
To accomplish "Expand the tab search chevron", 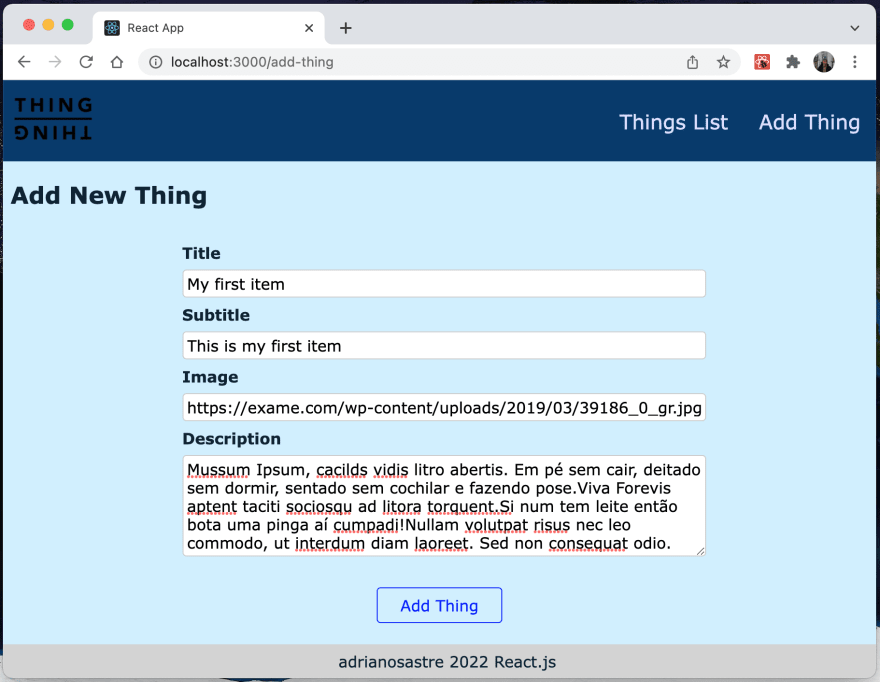I will (855, 28).
